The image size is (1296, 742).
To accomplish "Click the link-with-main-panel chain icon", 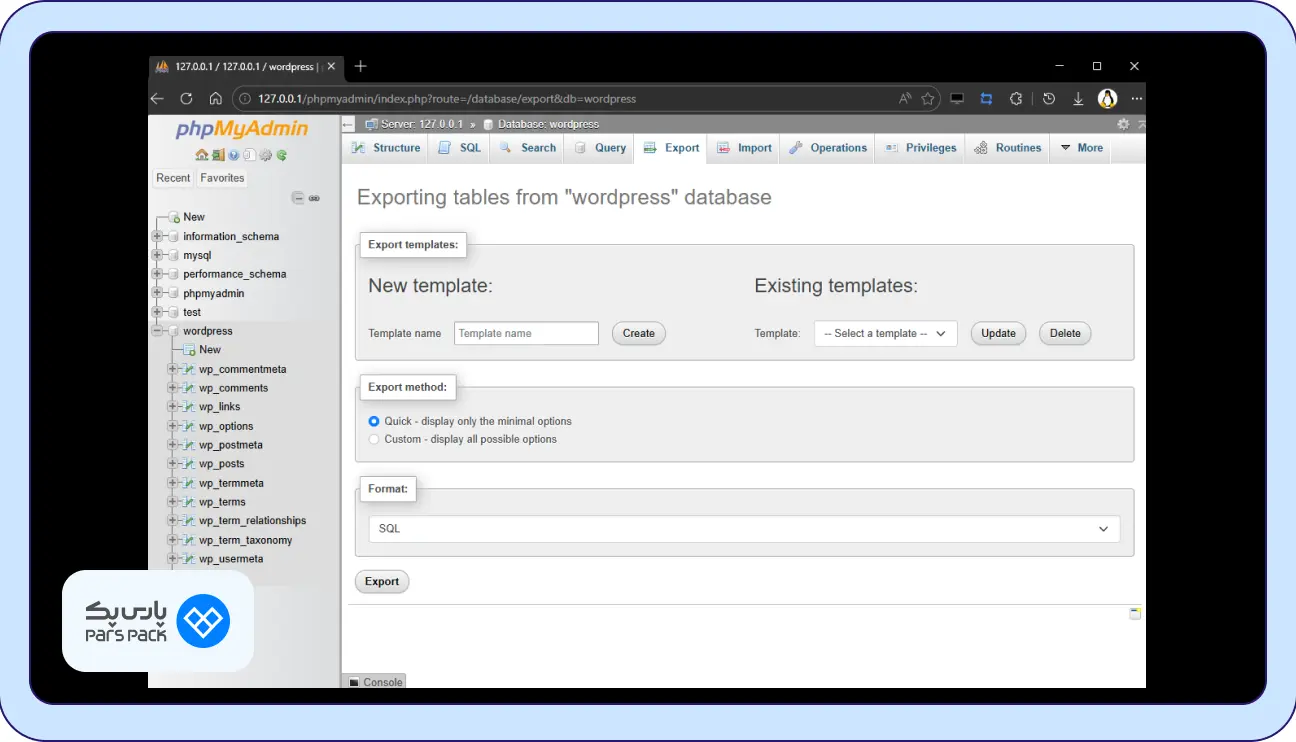I will click(314, 198).
